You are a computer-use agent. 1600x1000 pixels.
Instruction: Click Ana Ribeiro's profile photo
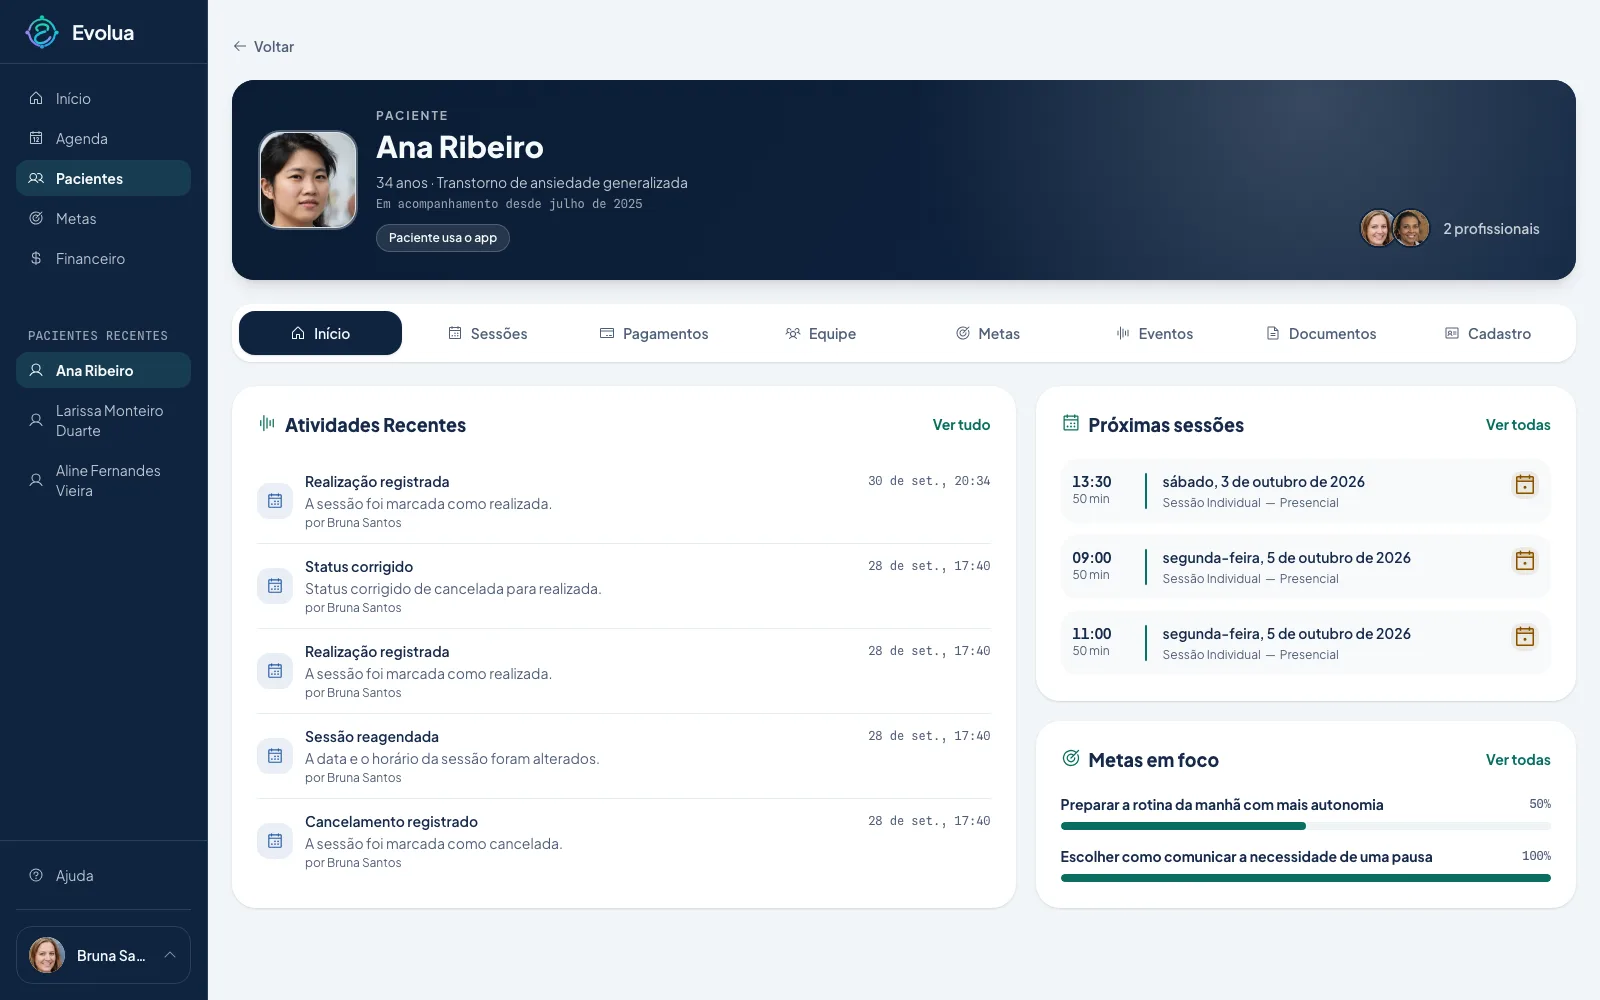pos(308,180)
